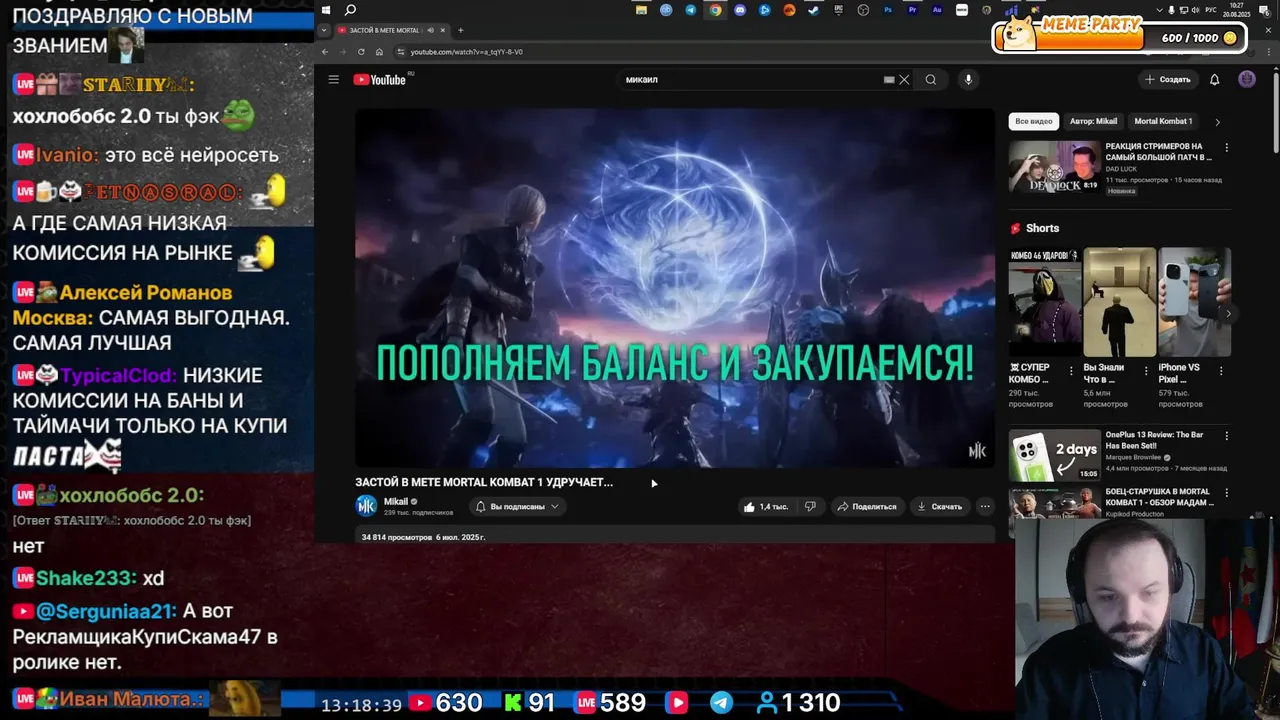
Task: Open Windows taskbar search
Action: coord(350,10)
